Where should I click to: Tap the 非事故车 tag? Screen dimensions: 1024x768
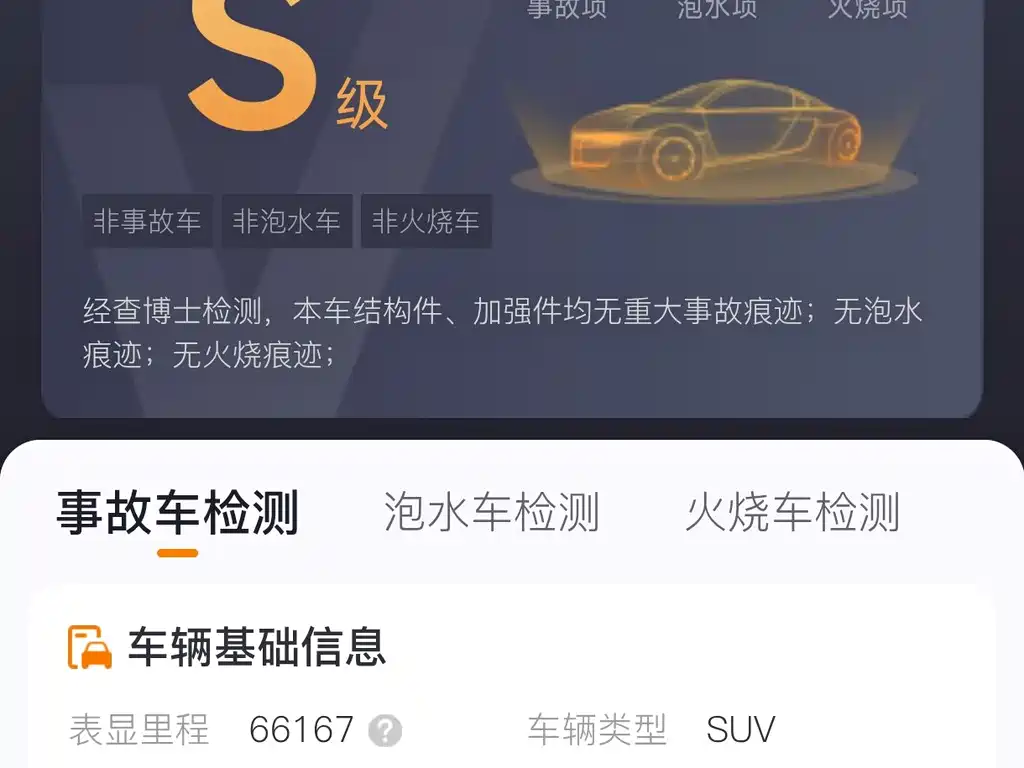[x=147, y=221]
